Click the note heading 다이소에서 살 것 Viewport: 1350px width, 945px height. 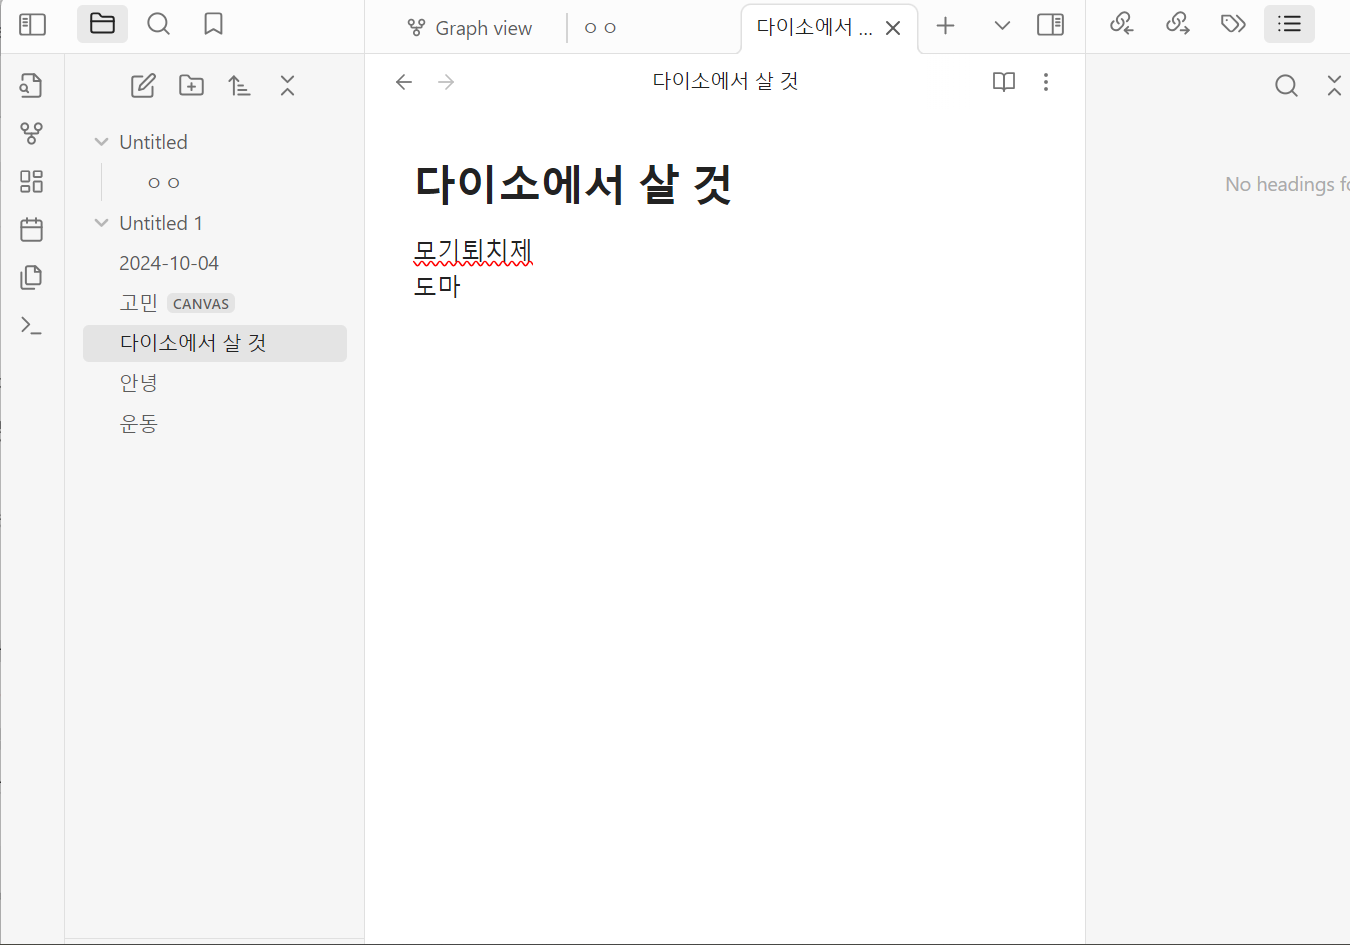(573, 185)
